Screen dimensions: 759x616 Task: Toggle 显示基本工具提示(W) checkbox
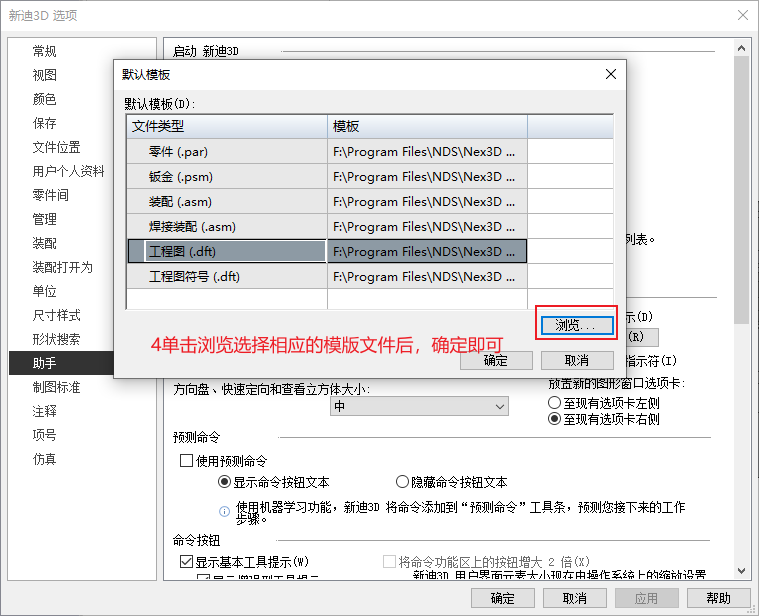186,562
